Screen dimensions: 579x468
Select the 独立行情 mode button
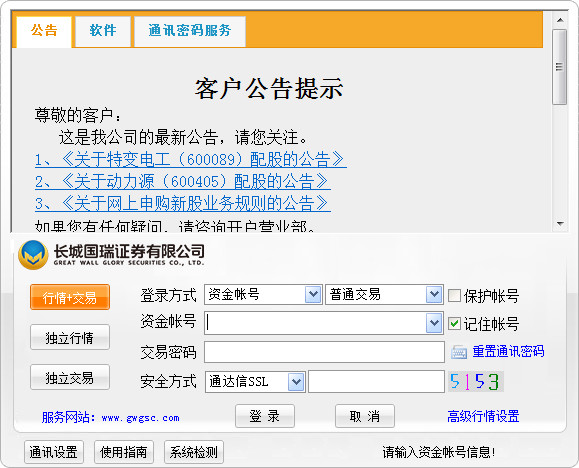pos(70,337)
